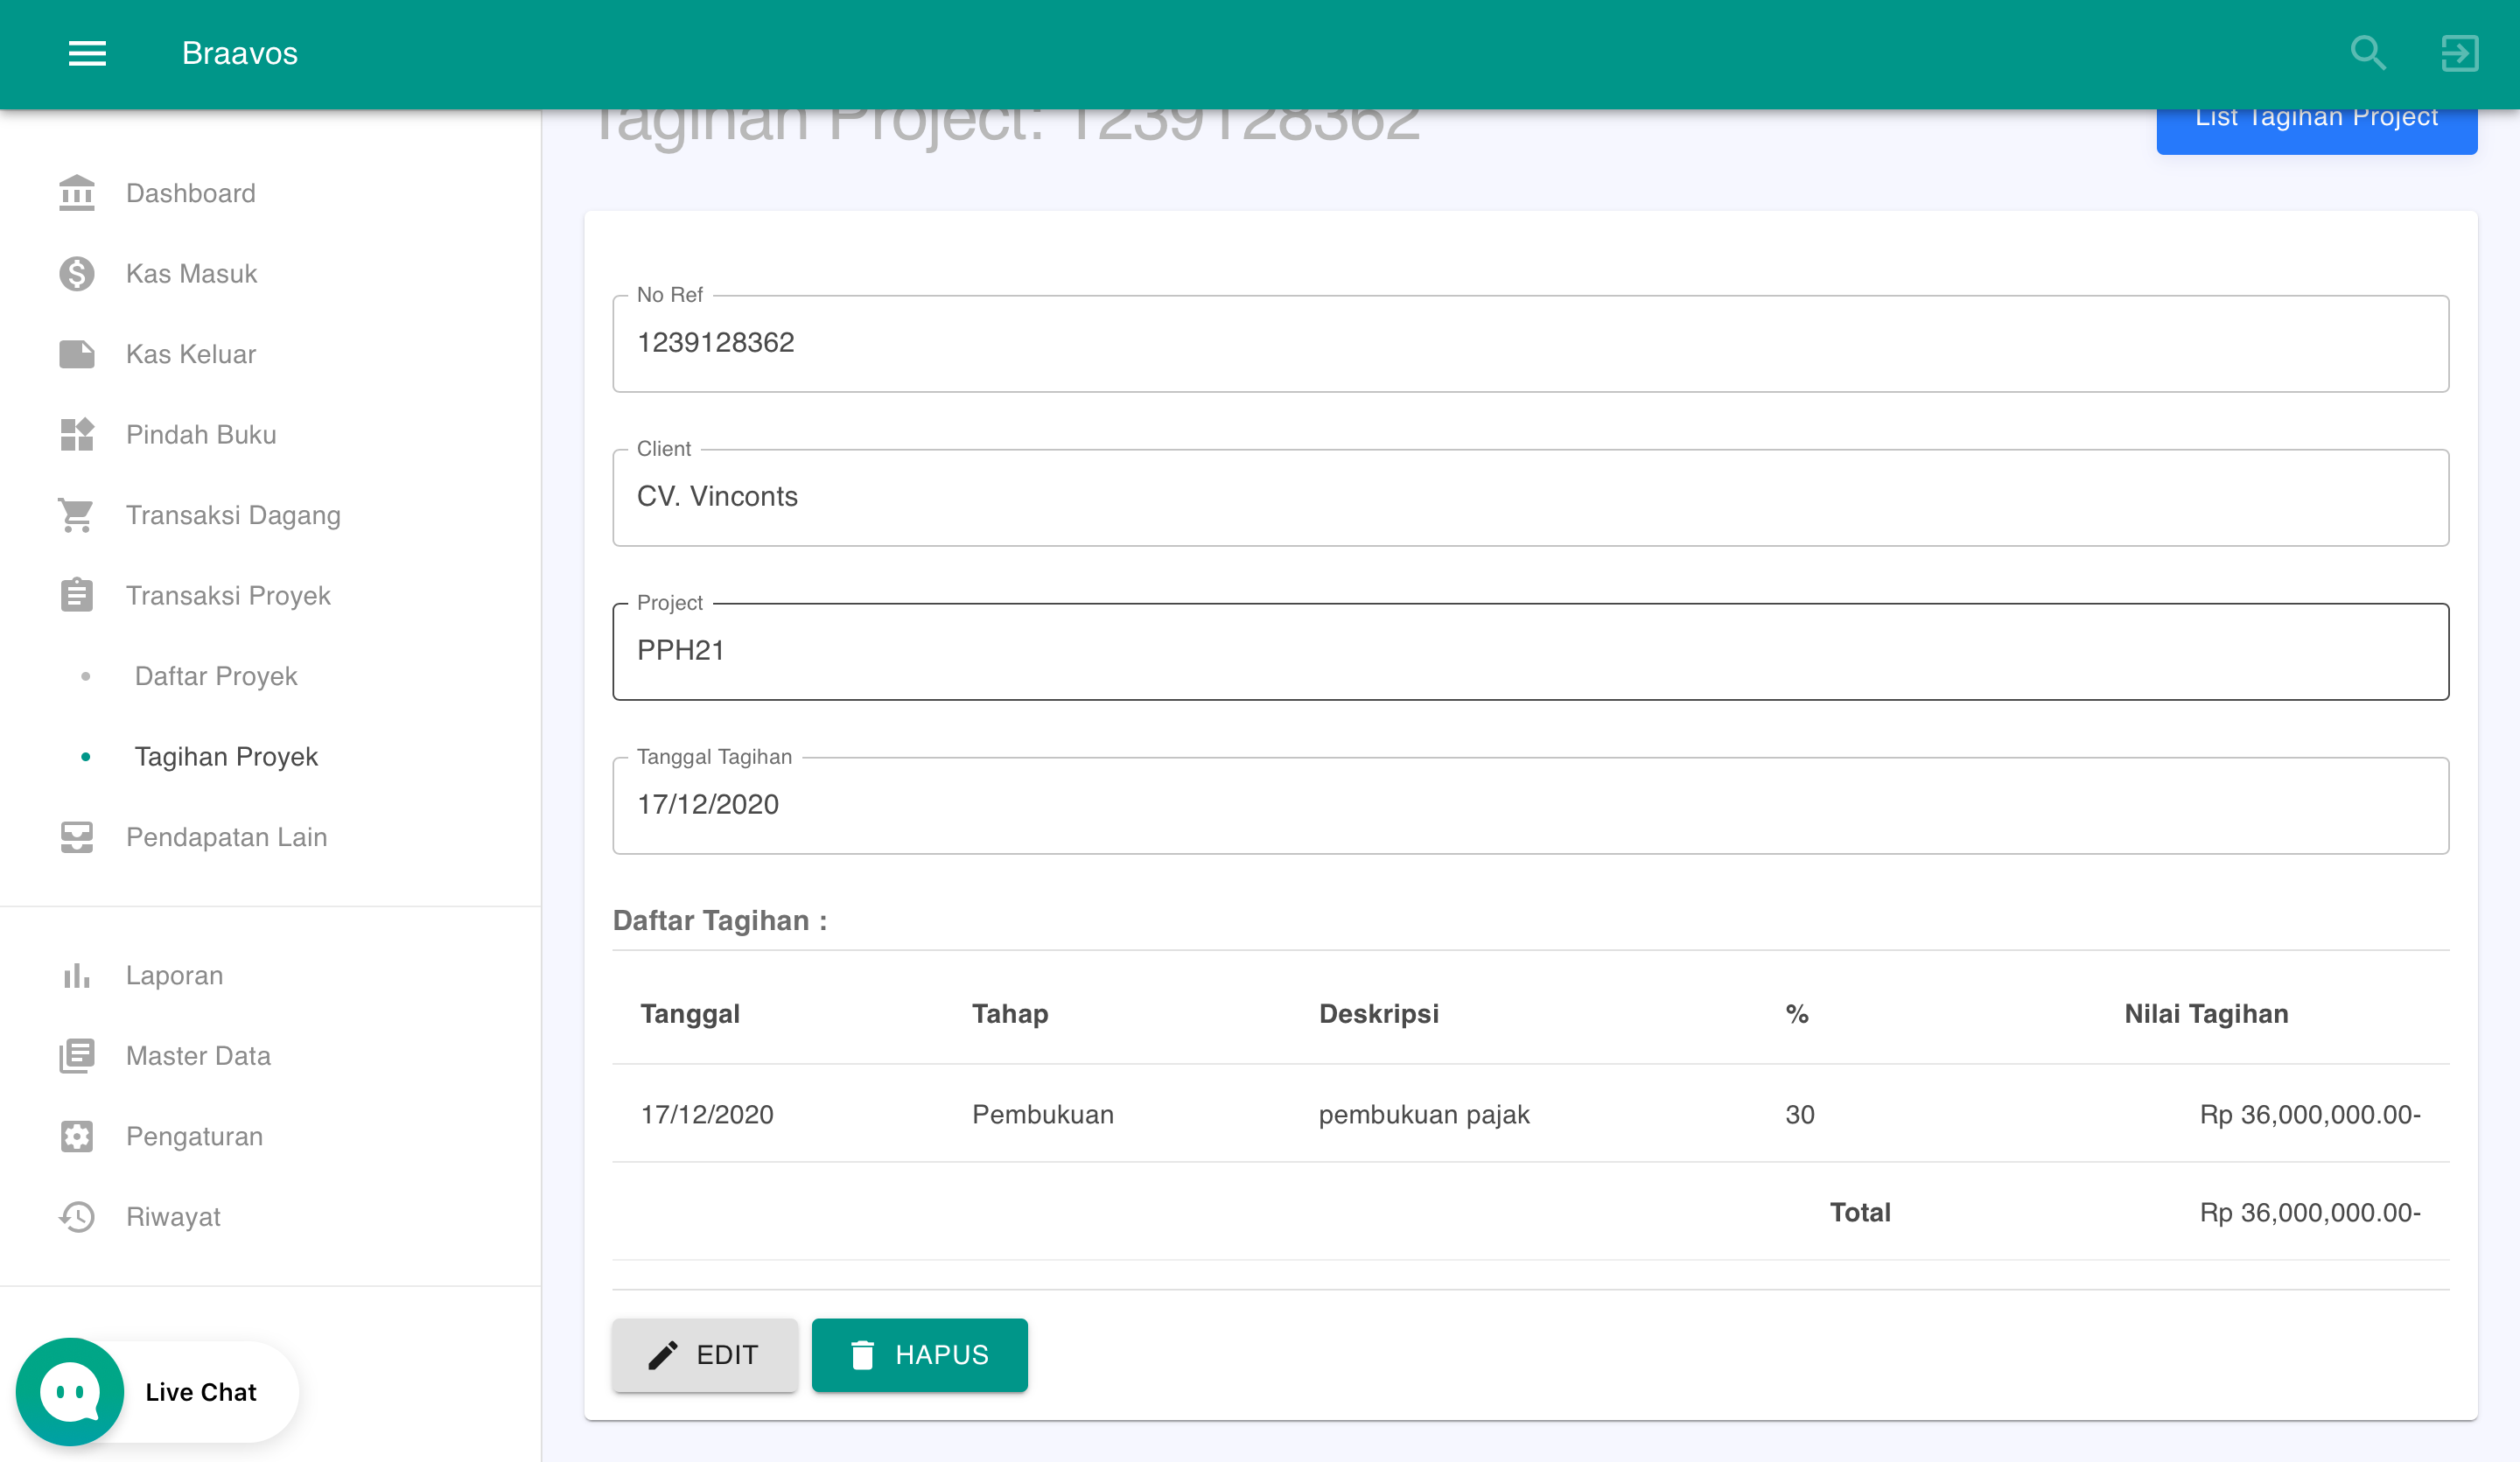Click the Pengaturan gear icon

(76, 1136)
